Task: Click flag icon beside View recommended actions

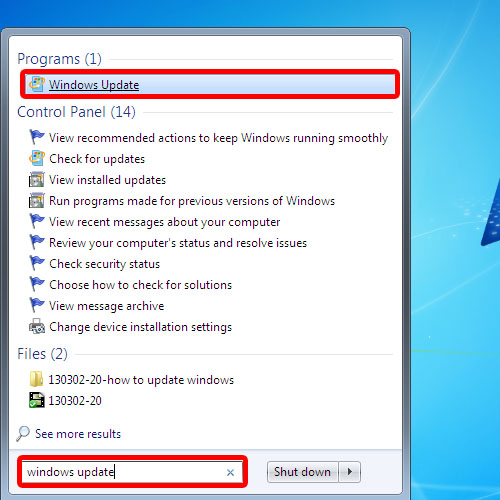Action: 37,137
